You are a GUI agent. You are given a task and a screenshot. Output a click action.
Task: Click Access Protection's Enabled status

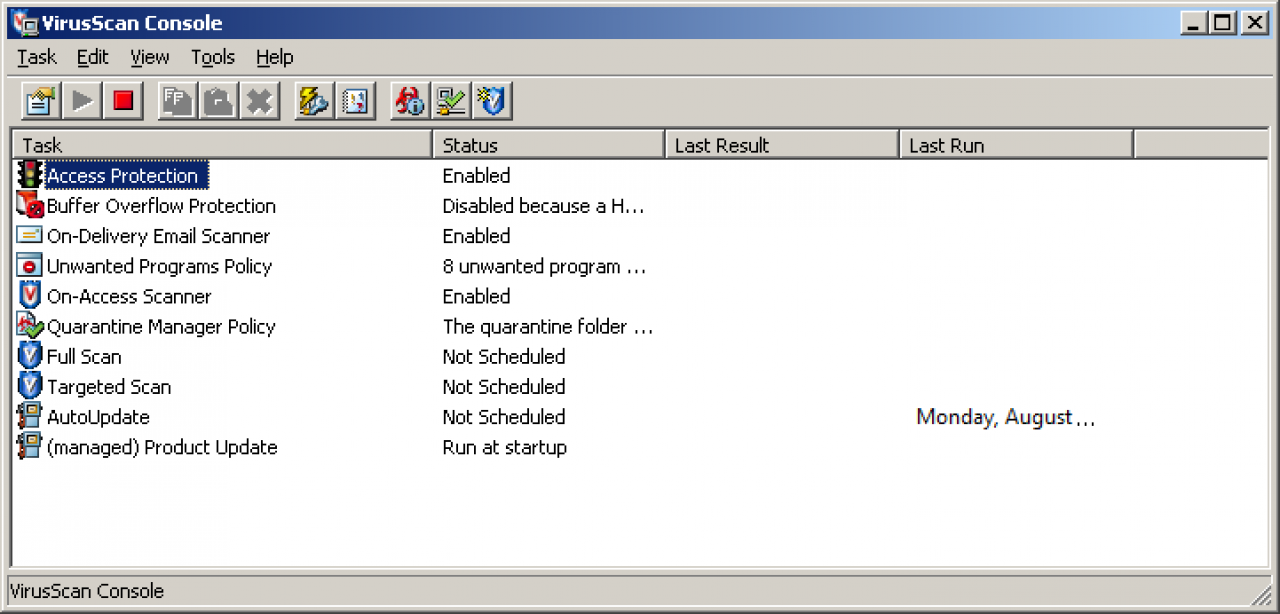476,176
